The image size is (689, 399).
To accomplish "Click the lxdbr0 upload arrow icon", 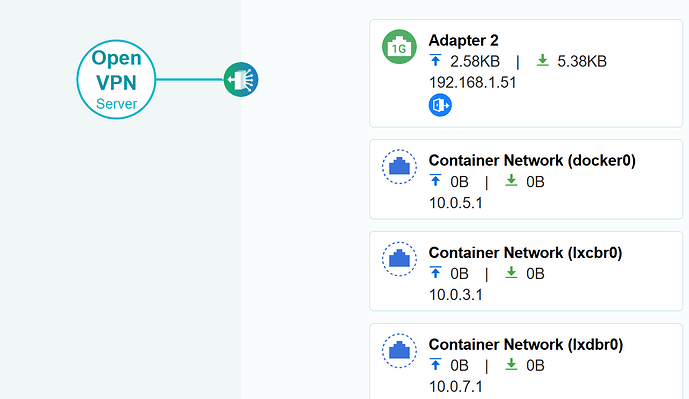I will pos(435,364).
